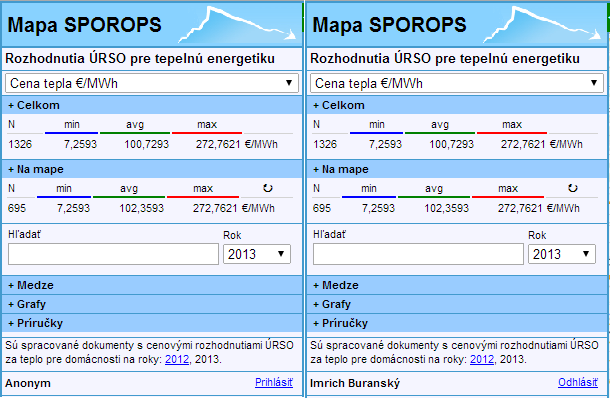
Task: Click the Celkom avg column label in right panel
Action: tap(440, 124)
